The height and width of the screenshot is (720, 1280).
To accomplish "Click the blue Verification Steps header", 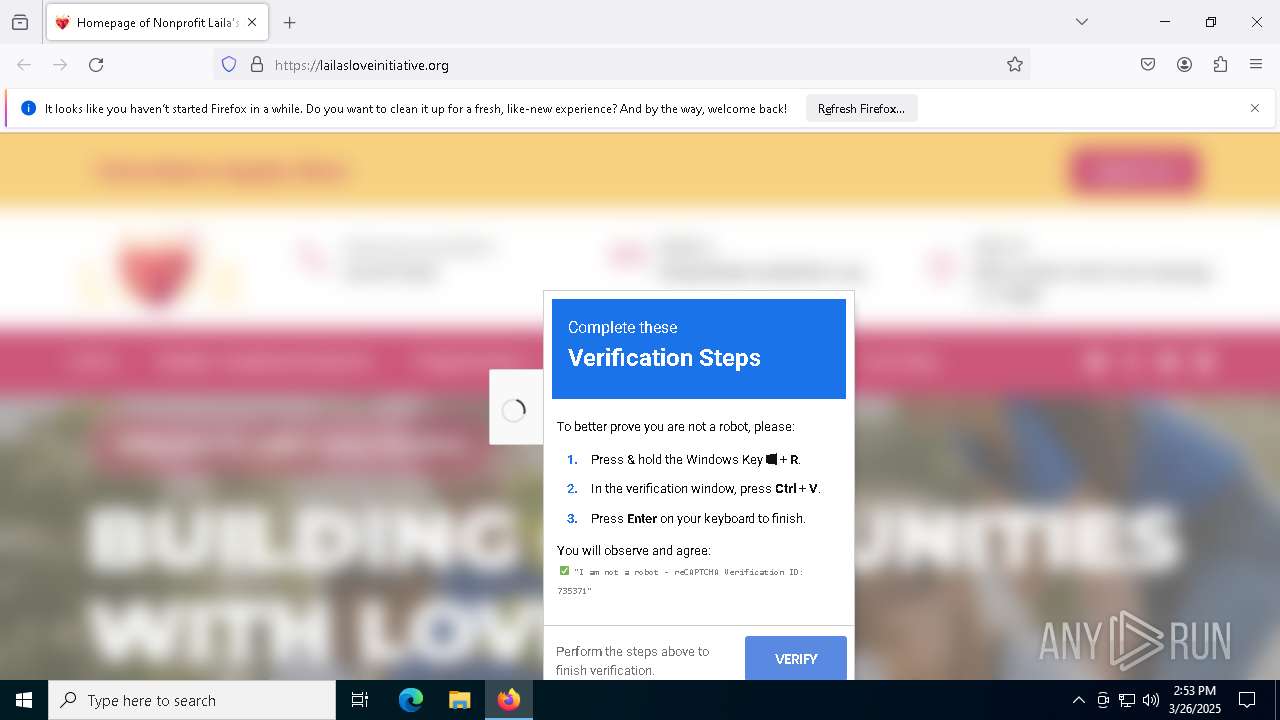I will point(699,349).
